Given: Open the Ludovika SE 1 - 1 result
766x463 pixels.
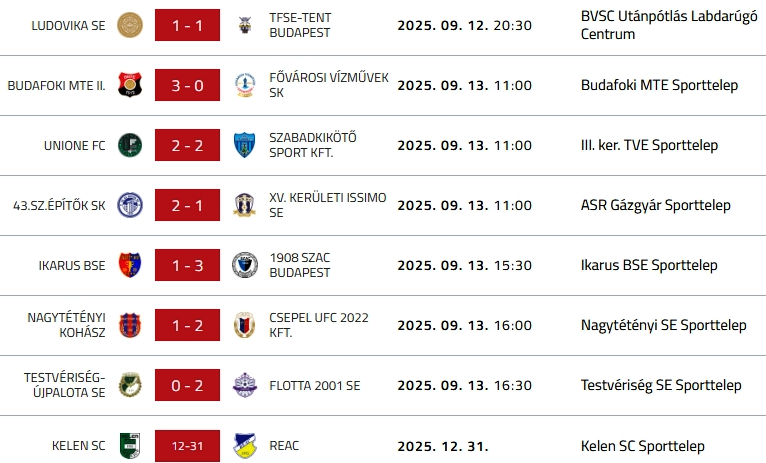Looking at the screenshot, I should pyautogui.click(x=187, y=25).
